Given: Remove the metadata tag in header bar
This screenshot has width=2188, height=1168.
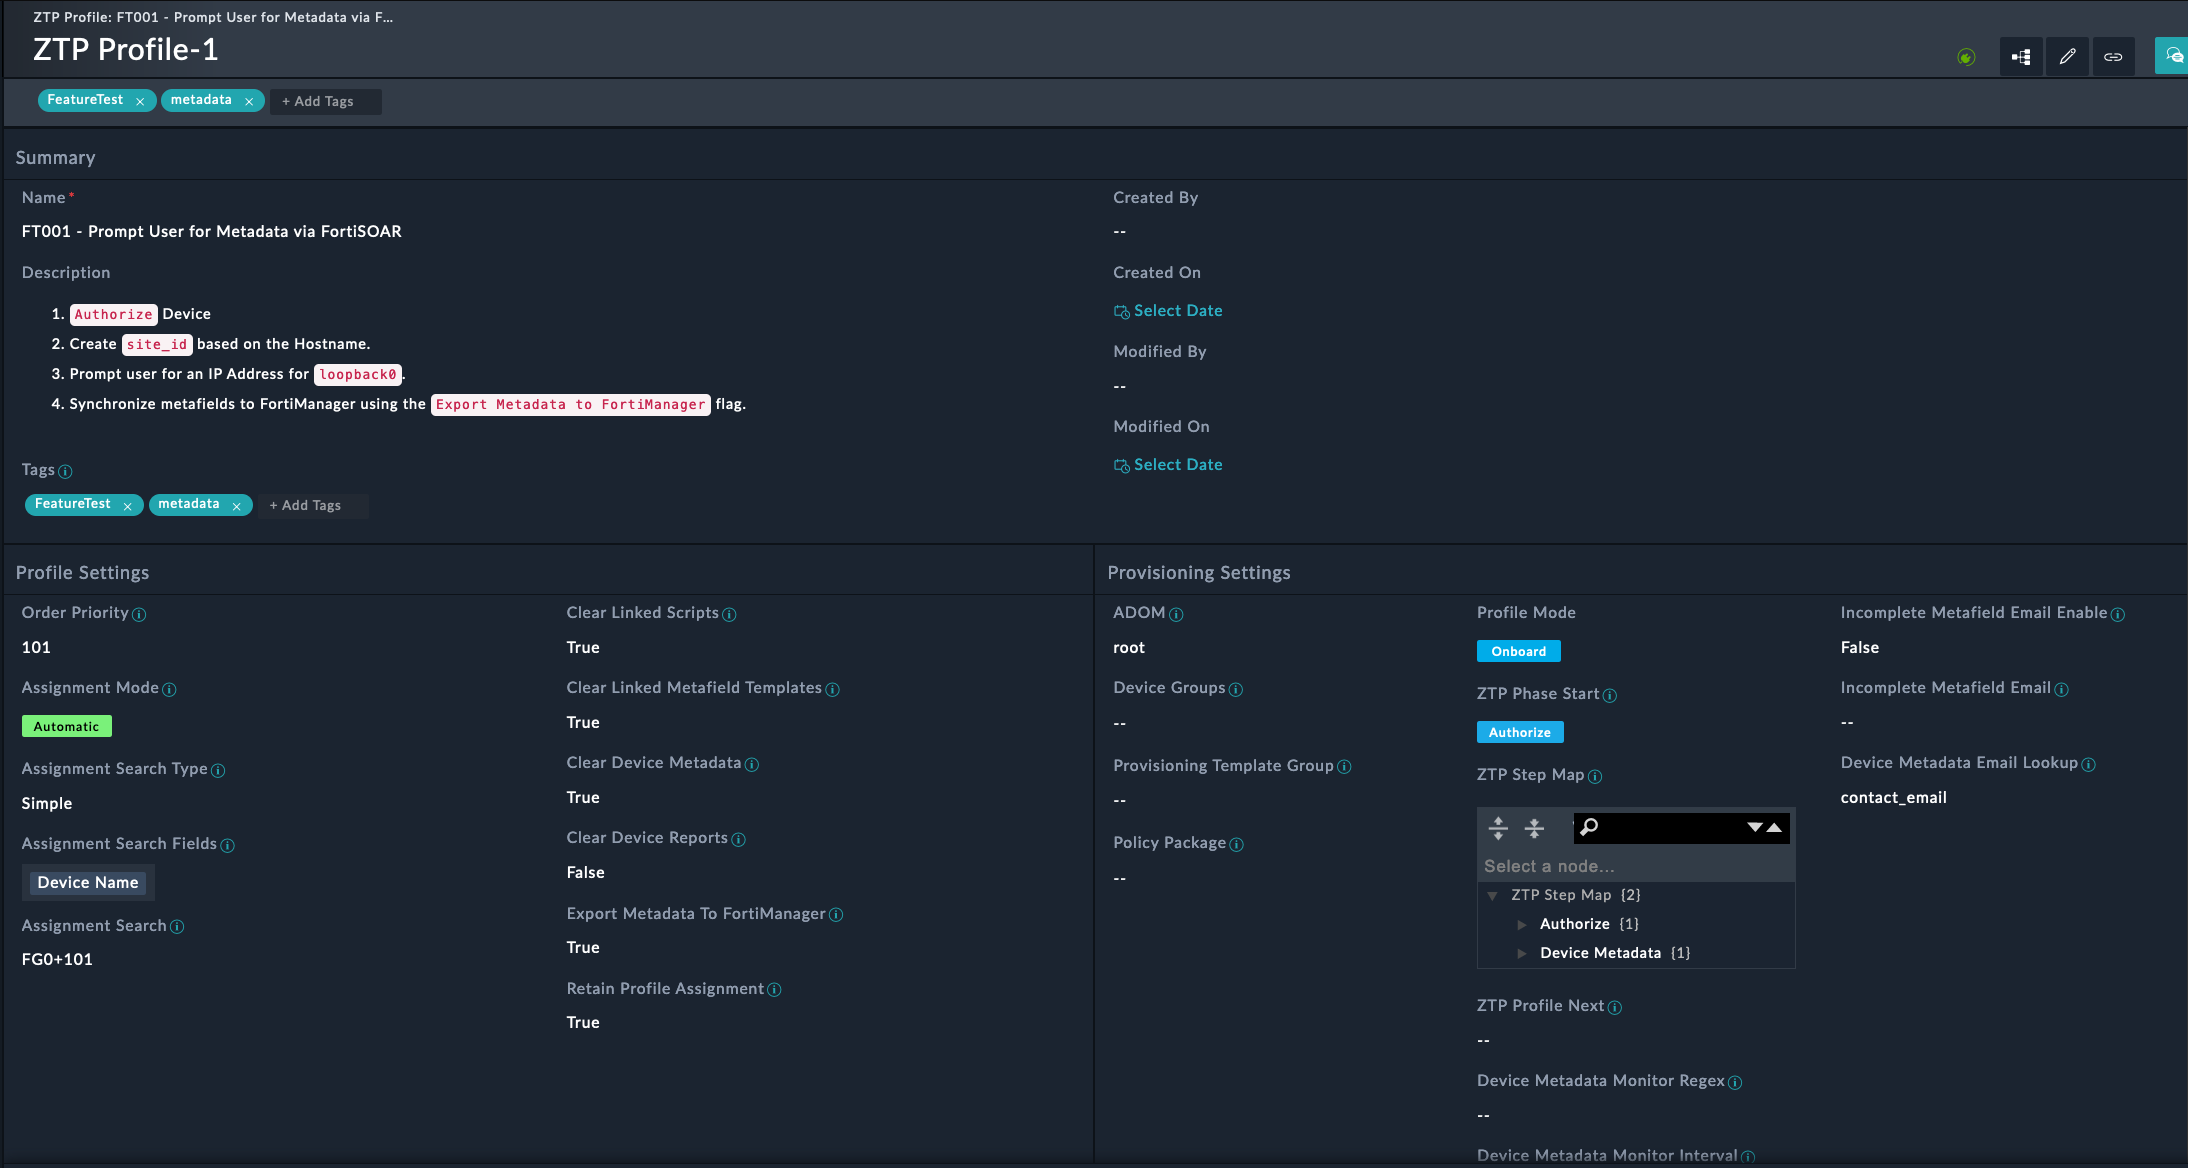Looking at the screenshot, I should (x=249, y=101).
